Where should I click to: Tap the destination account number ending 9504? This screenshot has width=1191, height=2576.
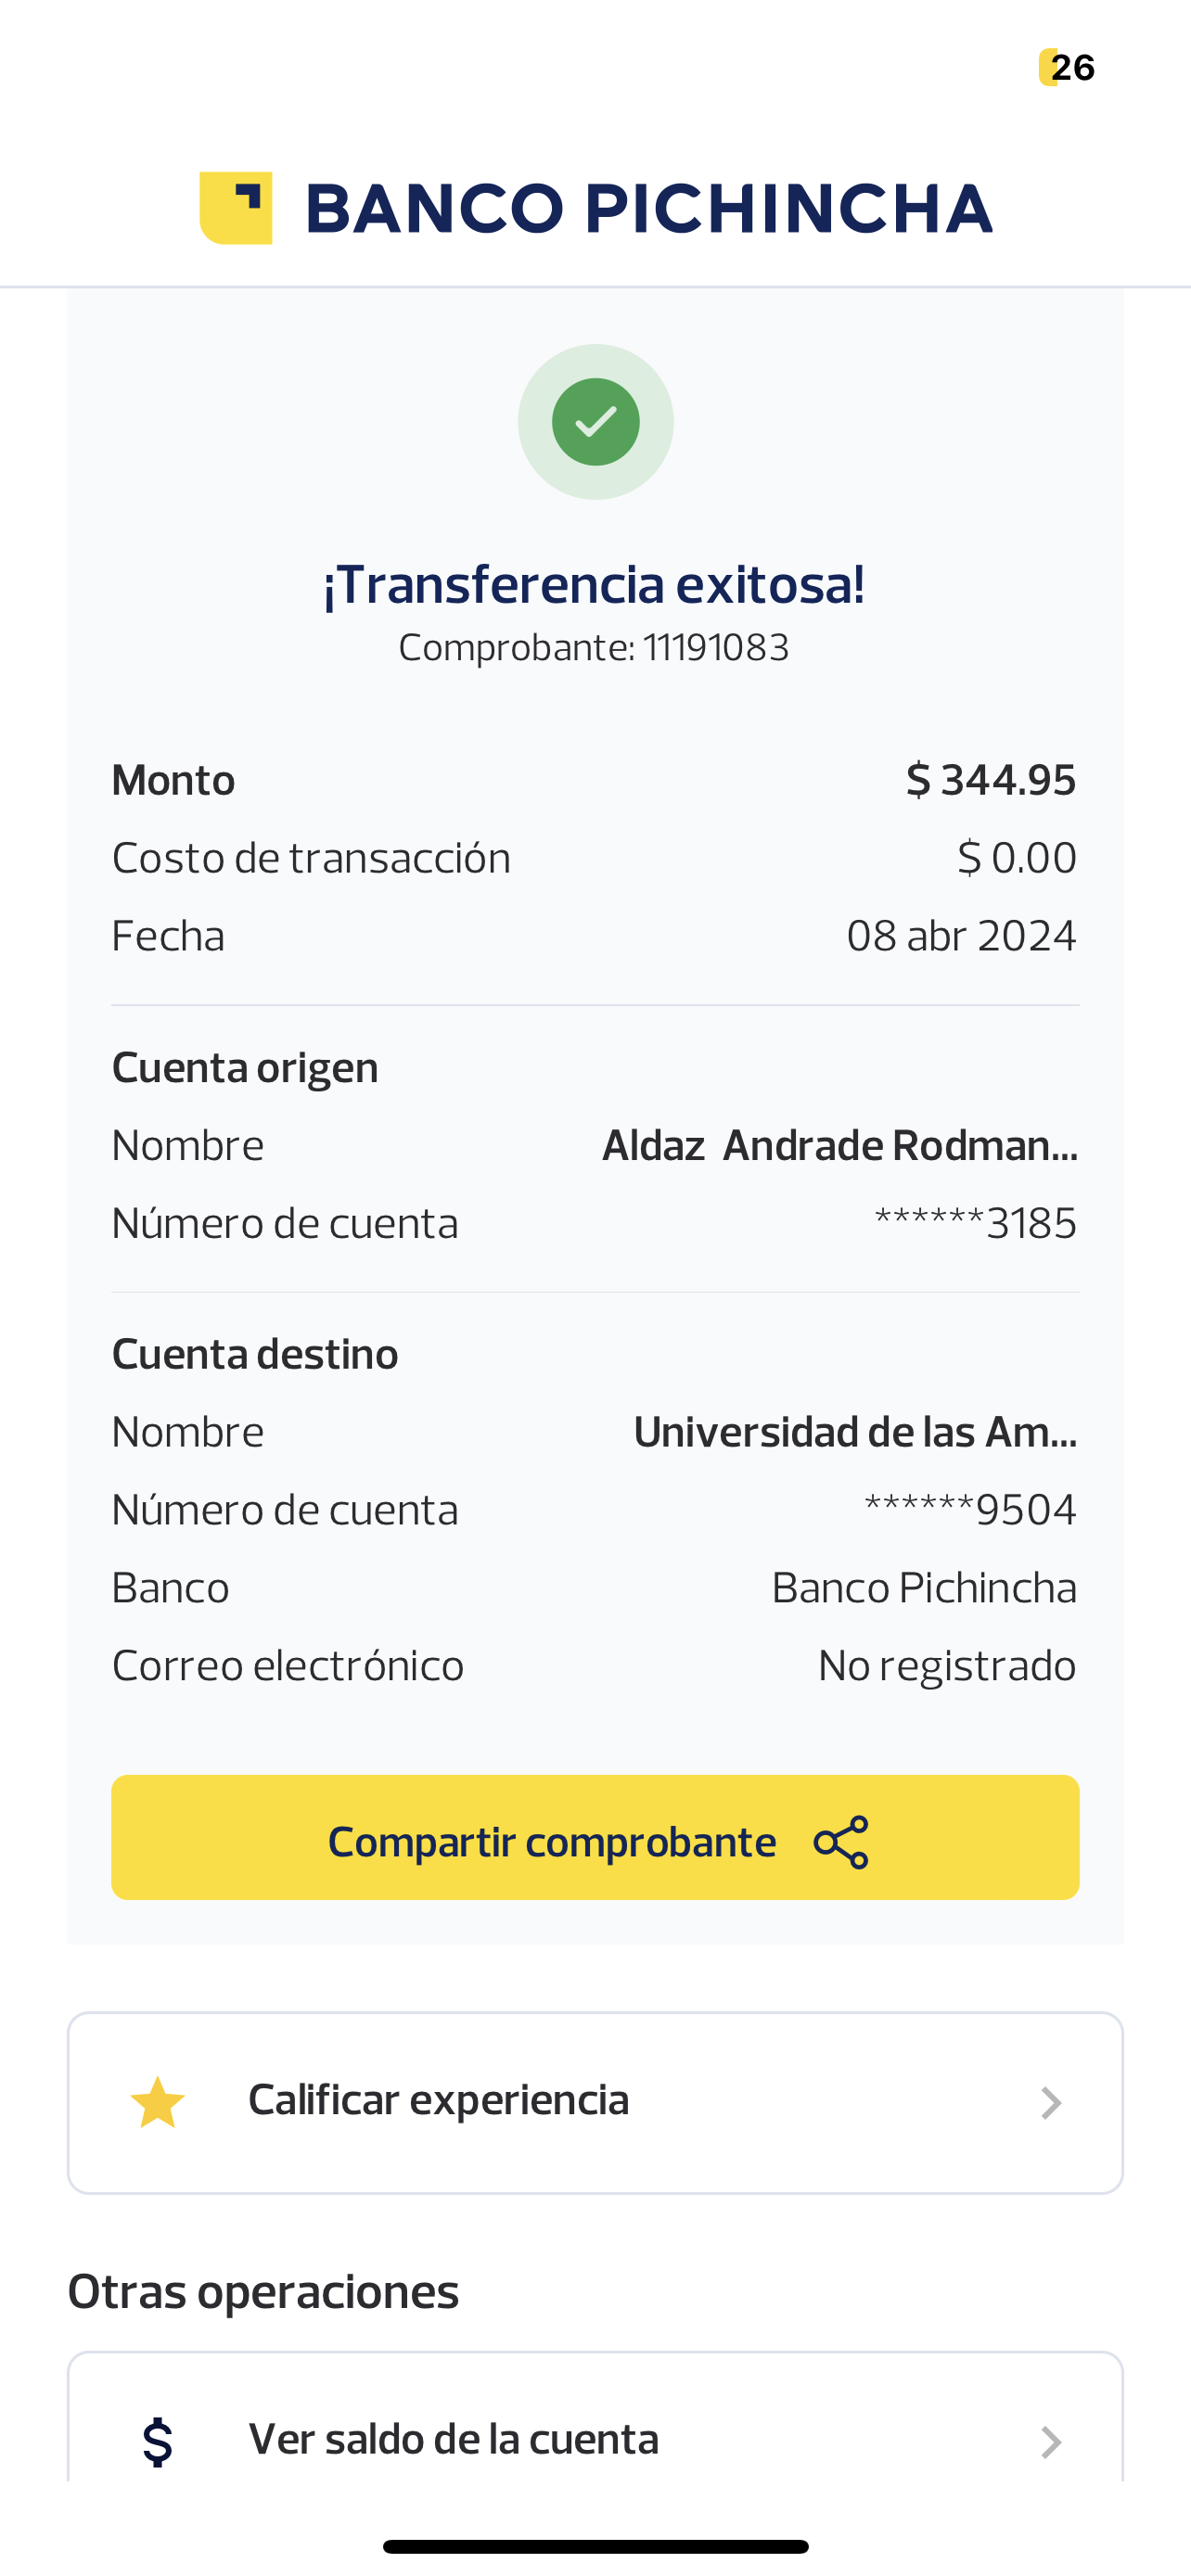click(x=970, y=1510)
